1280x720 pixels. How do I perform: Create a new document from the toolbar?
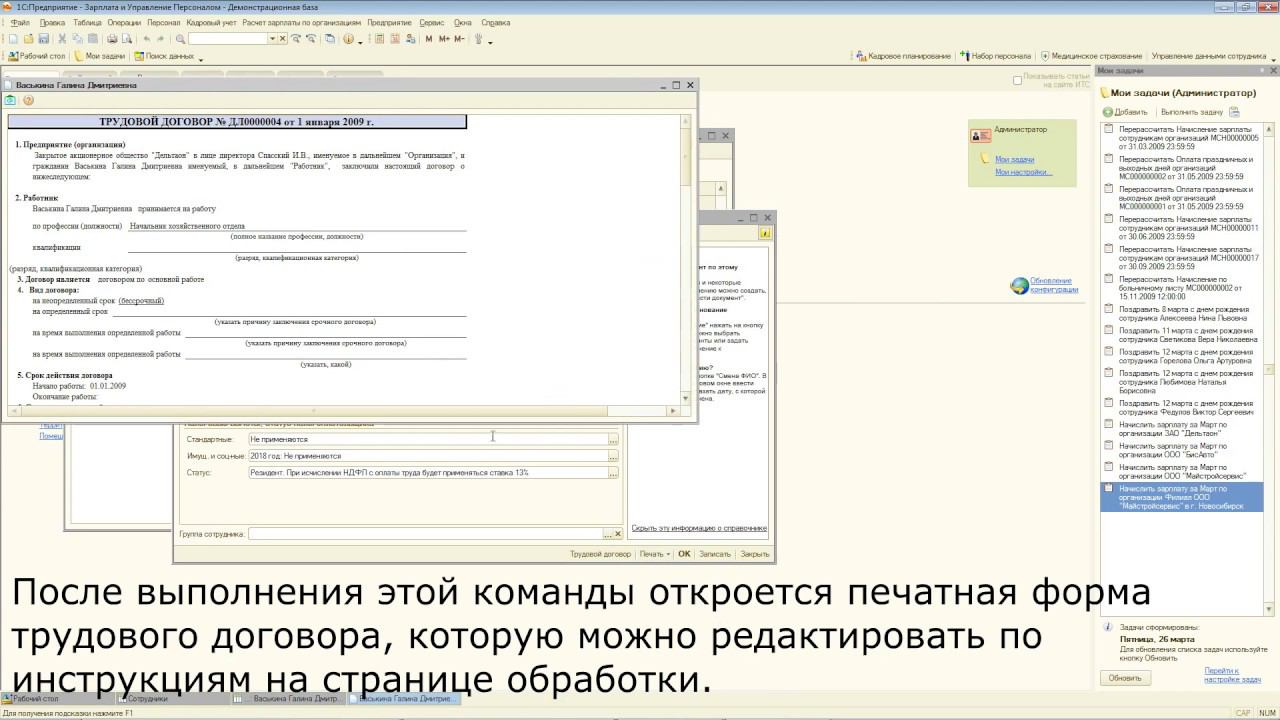13,39
